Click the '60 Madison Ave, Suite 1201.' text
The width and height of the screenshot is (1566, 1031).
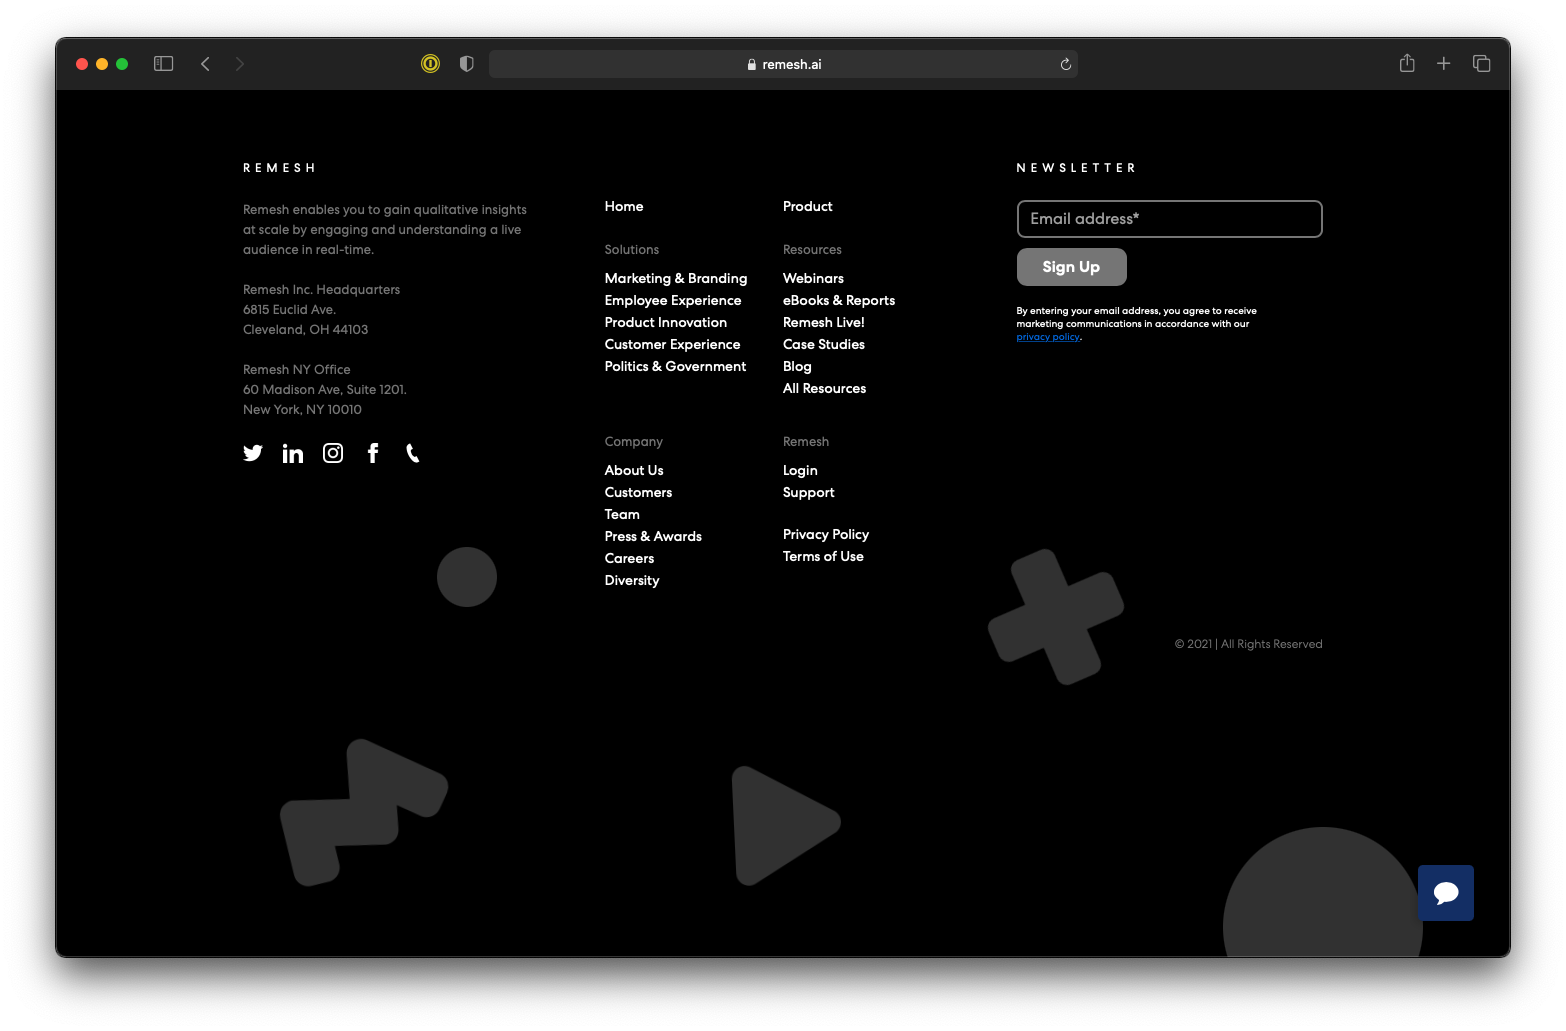click(325, 390)
